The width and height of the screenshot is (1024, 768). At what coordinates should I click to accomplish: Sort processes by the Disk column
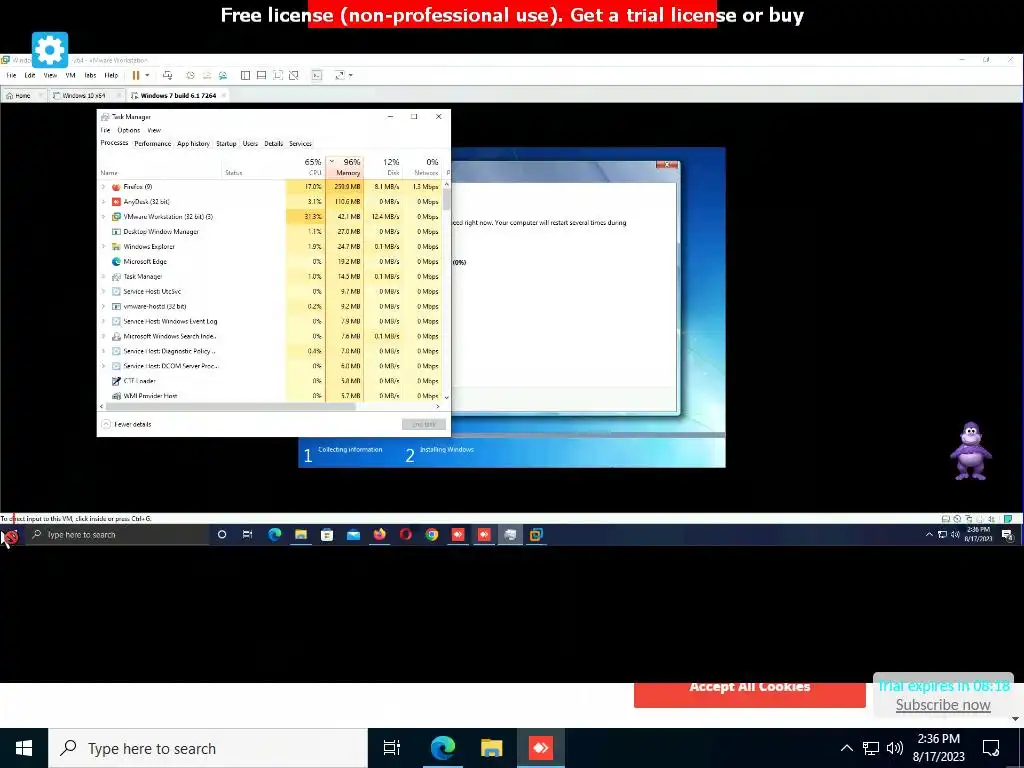coord(384,167)
